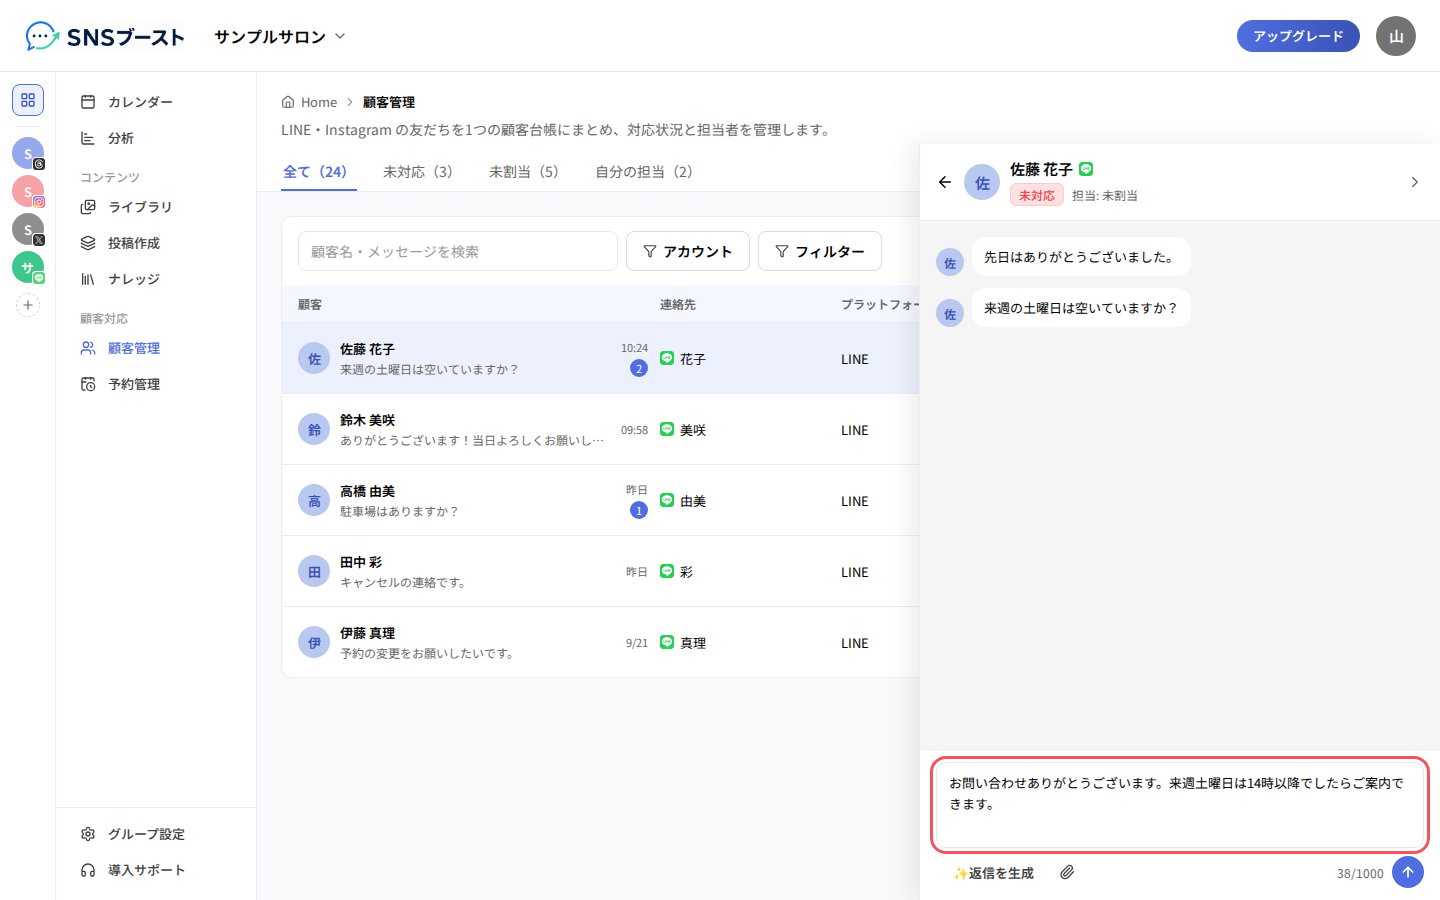Open 導入サポート at sidebar bottom
The height and width of the screenshot is (900, 1440).
click(x=156, y=870)
